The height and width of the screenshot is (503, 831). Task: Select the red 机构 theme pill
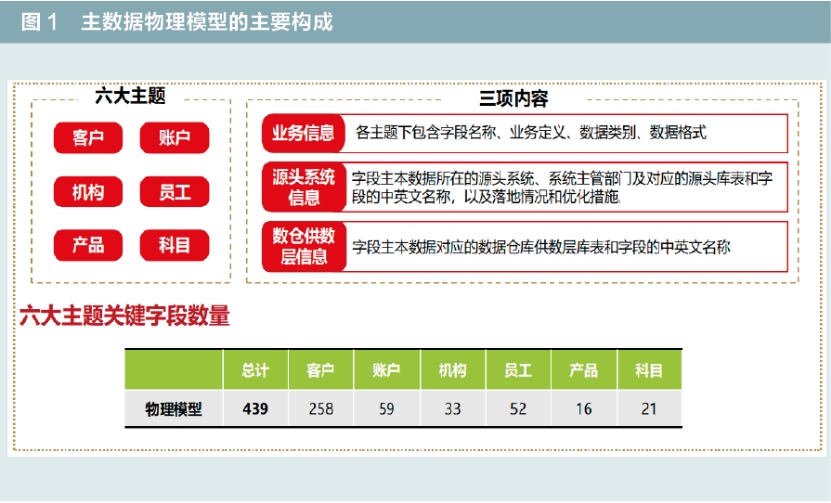tap(88, 191)
